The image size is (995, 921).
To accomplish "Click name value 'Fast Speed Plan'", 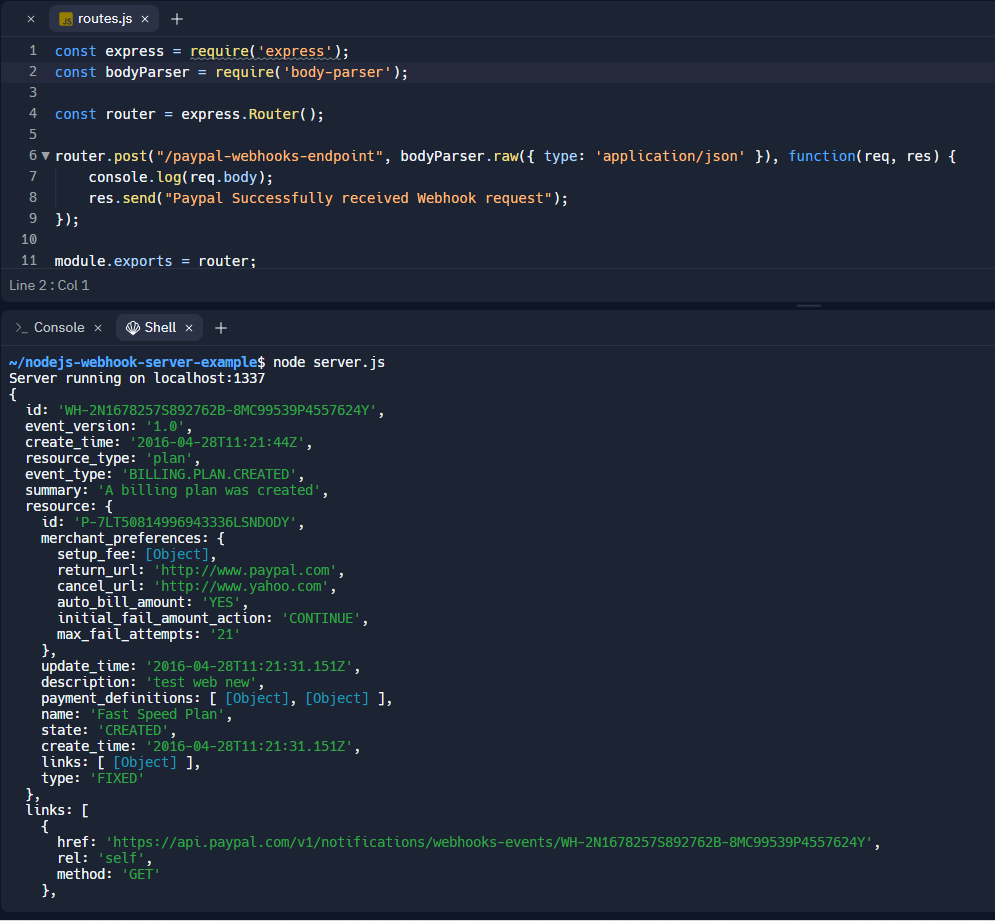I will 157,714.
